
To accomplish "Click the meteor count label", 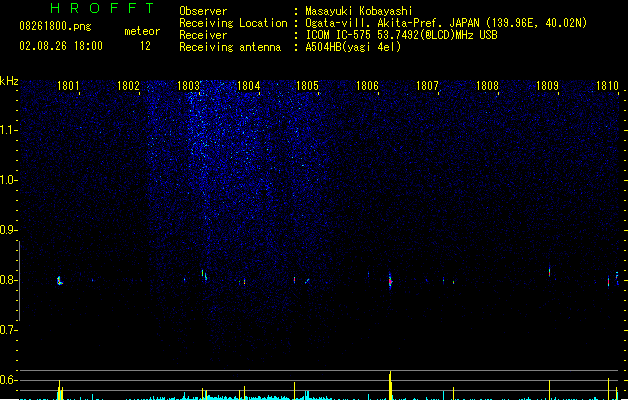I will pyautogui.click(x=142, y=31).
